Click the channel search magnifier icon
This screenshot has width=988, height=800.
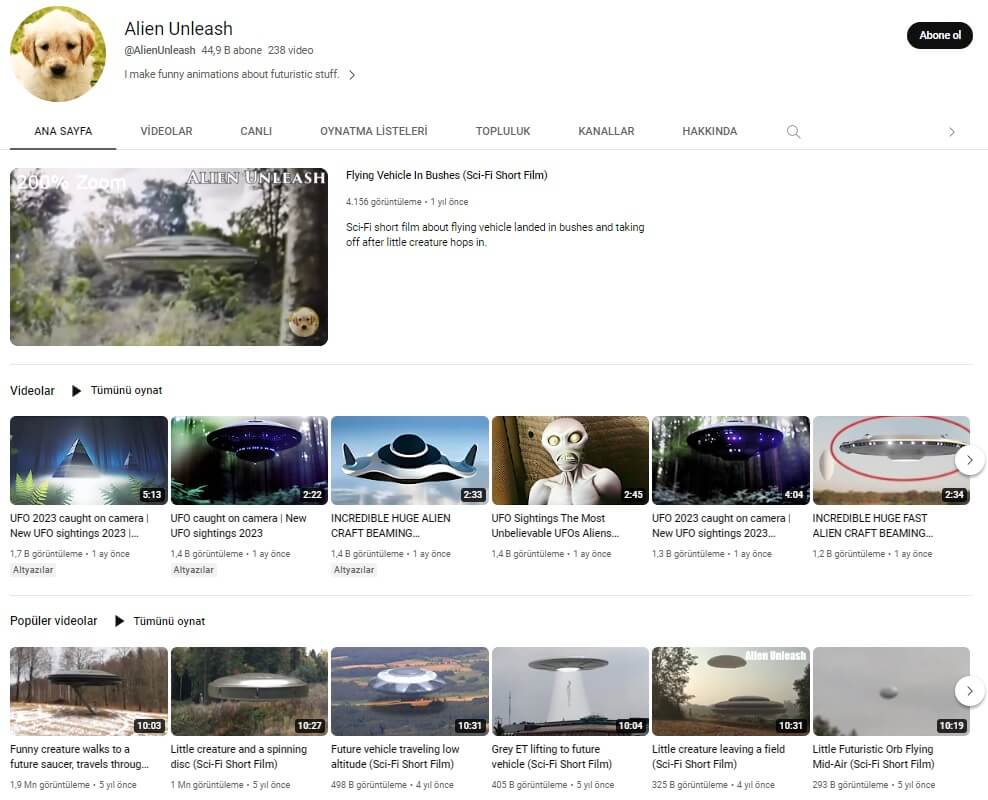(x=793, y=132)
